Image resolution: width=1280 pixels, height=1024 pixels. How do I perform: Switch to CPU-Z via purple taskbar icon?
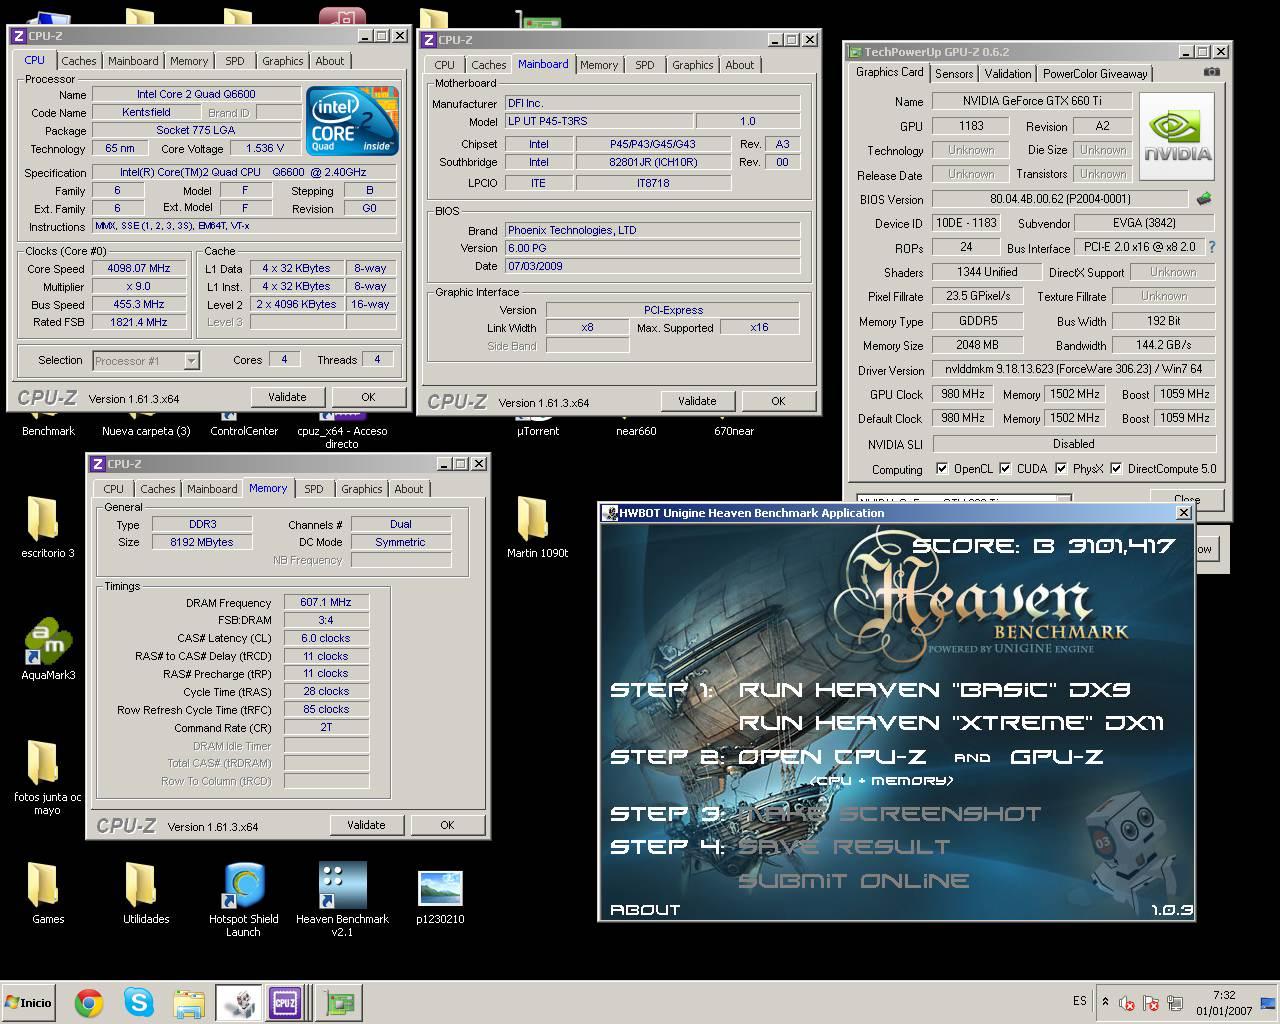click(x=285, y=1002)
